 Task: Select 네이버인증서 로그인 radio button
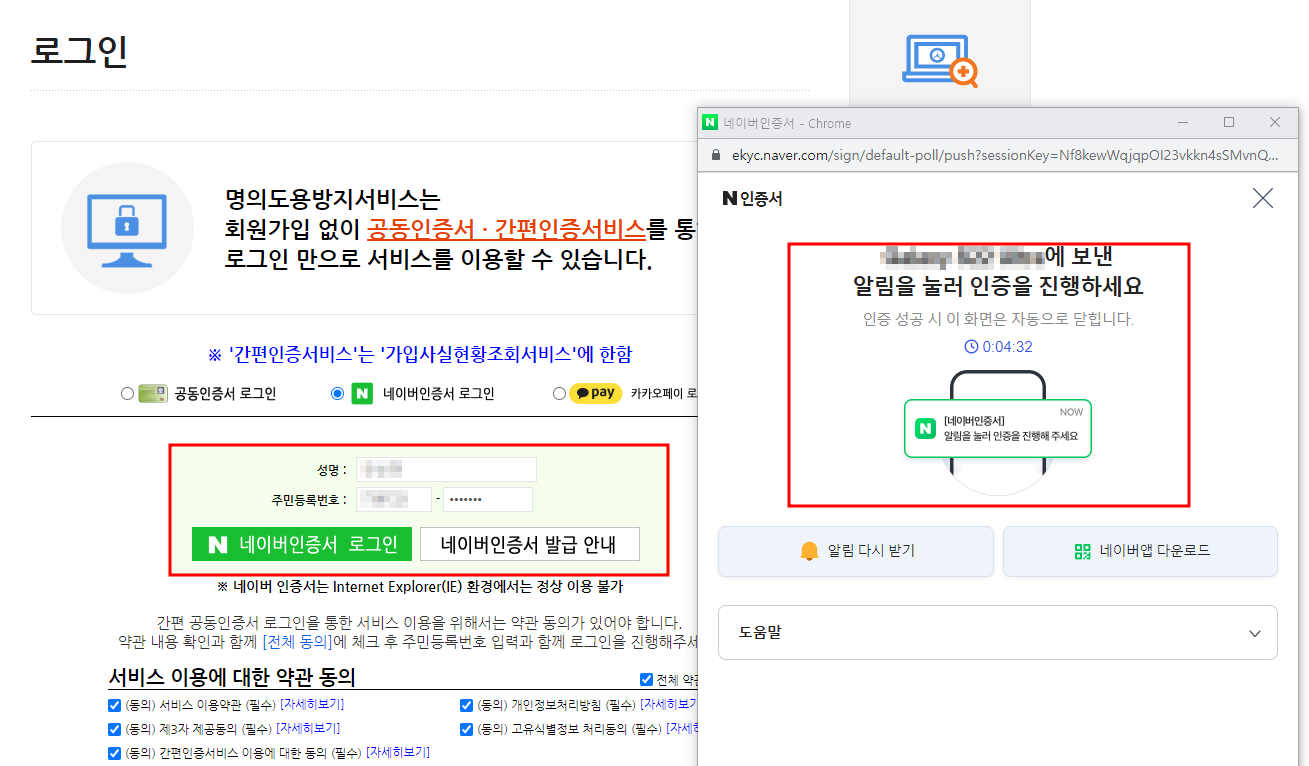click(x=337, y=394)
